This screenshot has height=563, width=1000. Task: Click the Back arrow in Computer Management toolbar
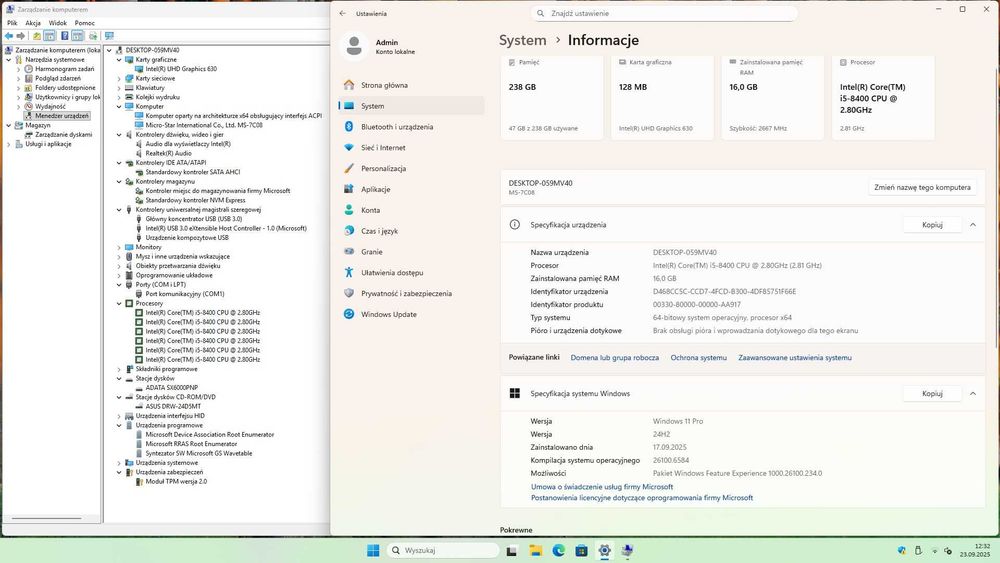tap(8, 36)
